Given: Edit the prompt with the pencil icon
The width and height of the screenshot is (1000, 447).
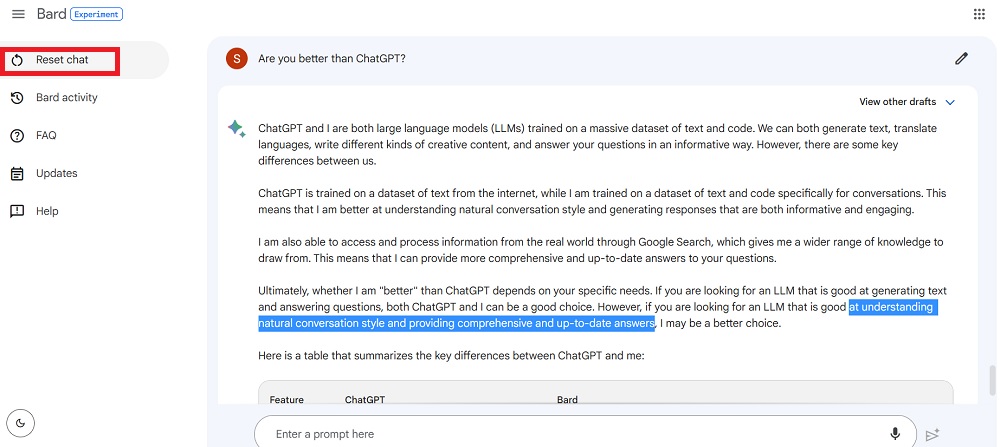Looking at the screenshot, I should [x=961, y=59].
